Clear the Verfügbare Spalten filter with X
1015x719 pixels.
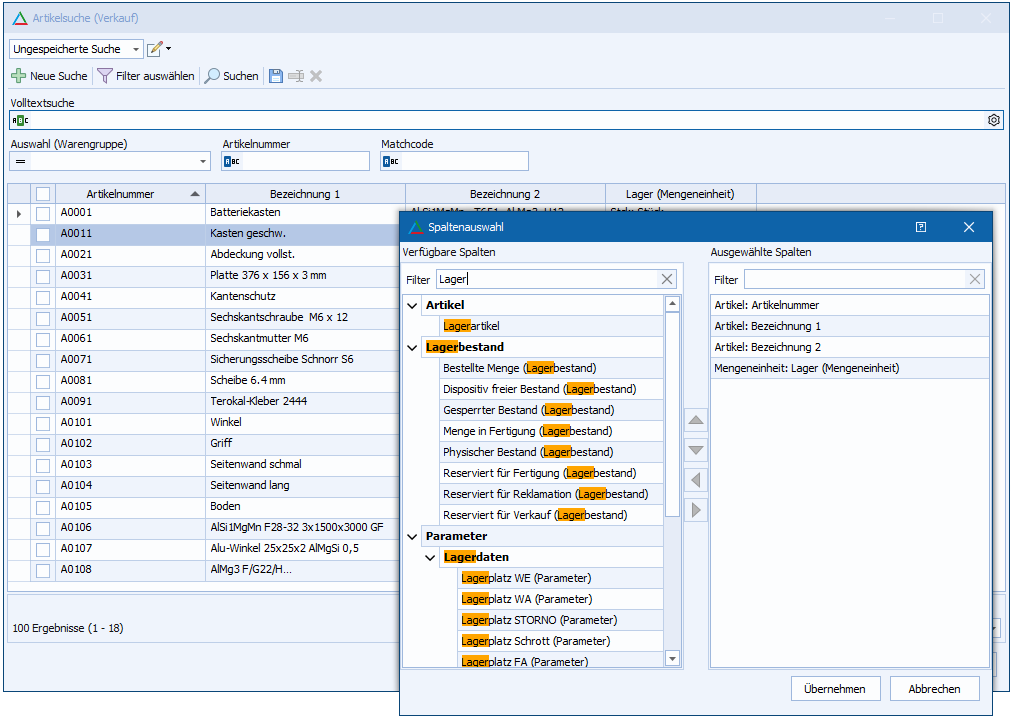click(667, 280)
